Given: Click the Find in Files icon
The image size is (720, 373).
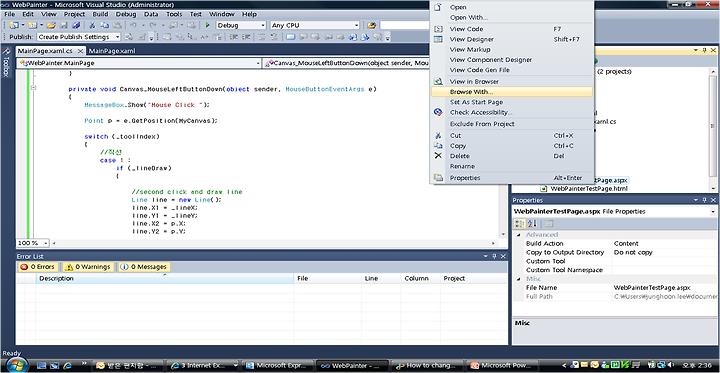Looking at the screenshot, I should pos(371,25).
